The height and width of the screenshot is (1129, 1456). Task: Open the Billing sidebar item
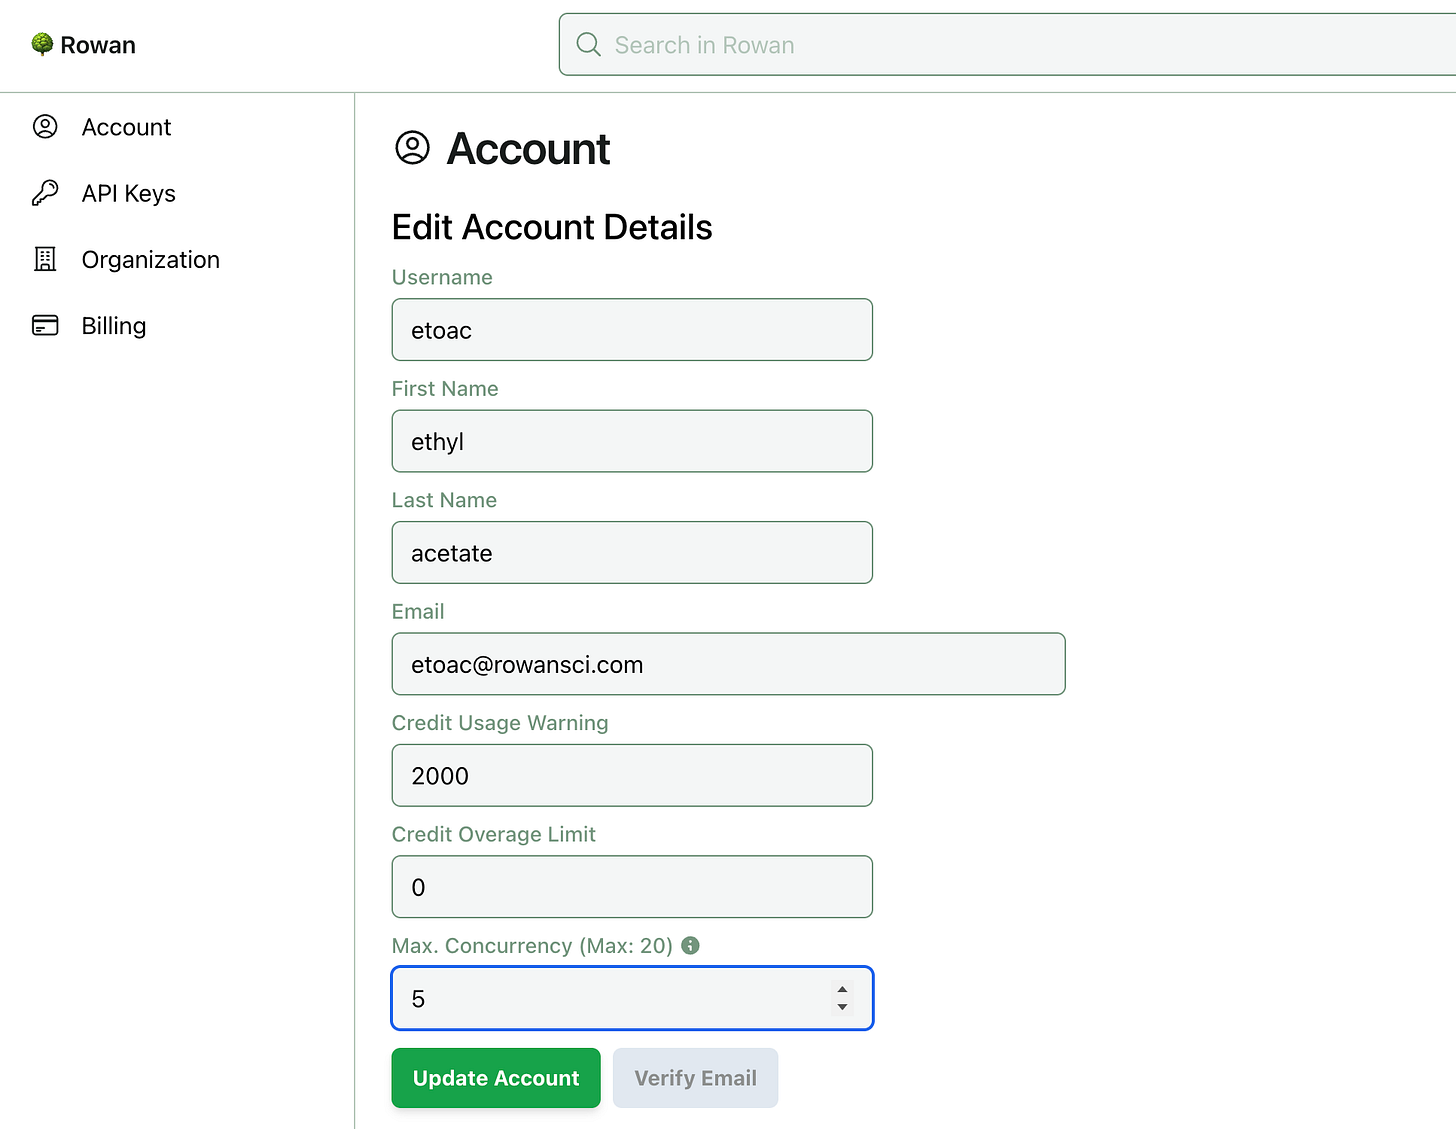(114, 326)
